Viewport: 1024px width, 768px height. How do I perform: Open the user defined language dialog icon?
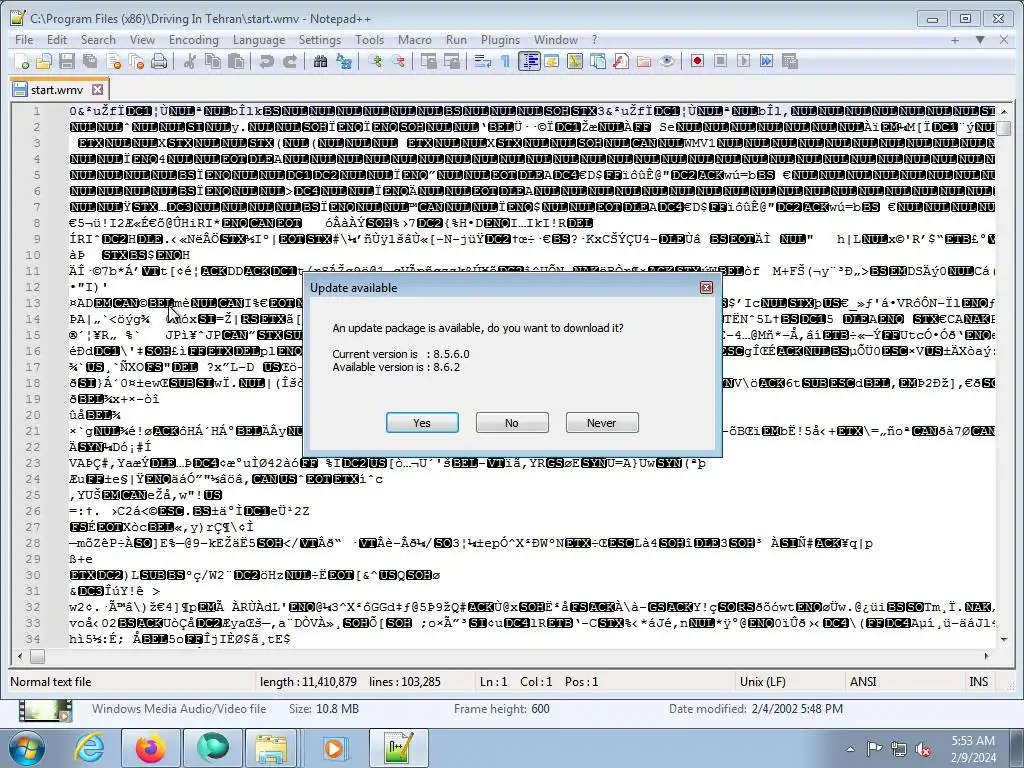(552, 61)
